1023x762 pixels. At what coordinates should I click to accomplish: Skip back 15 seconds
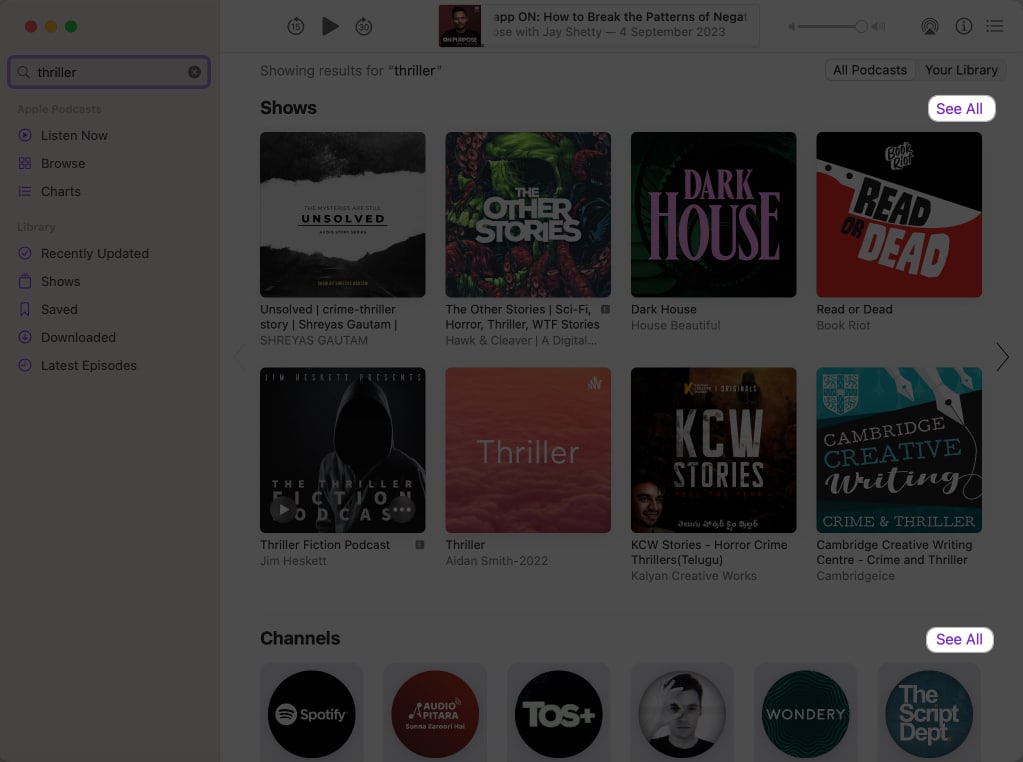tap(296, 27)
